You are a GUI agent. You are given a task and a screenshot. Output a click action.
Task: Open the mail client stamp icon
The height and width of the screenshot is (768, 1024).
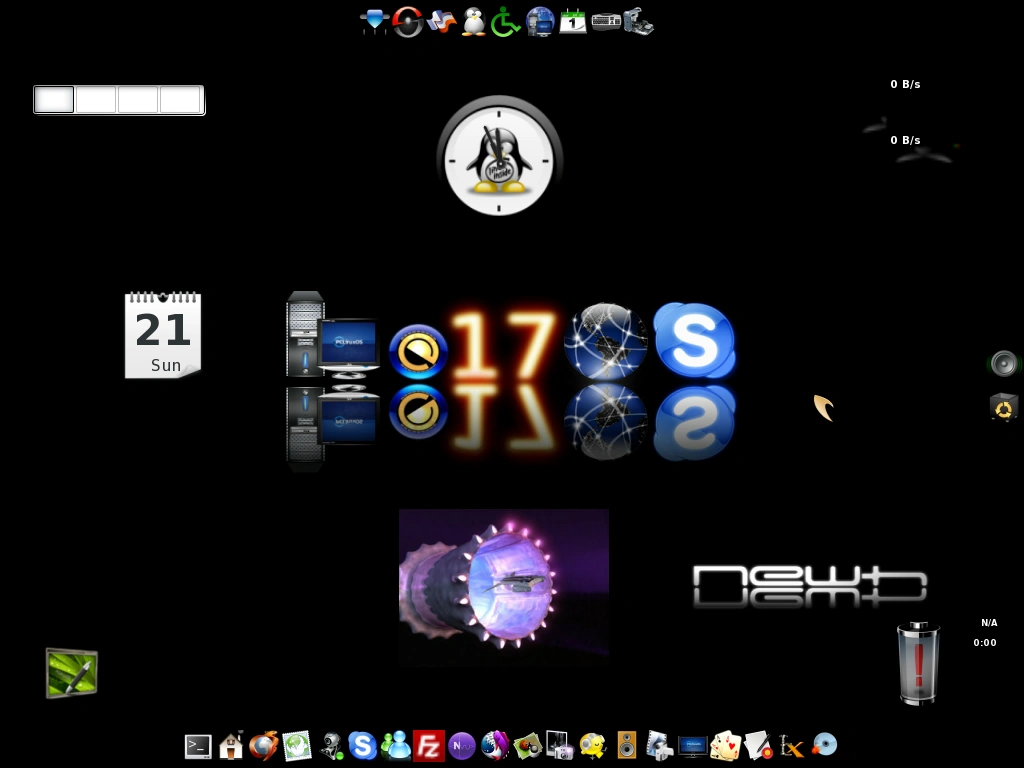point(297,746)
